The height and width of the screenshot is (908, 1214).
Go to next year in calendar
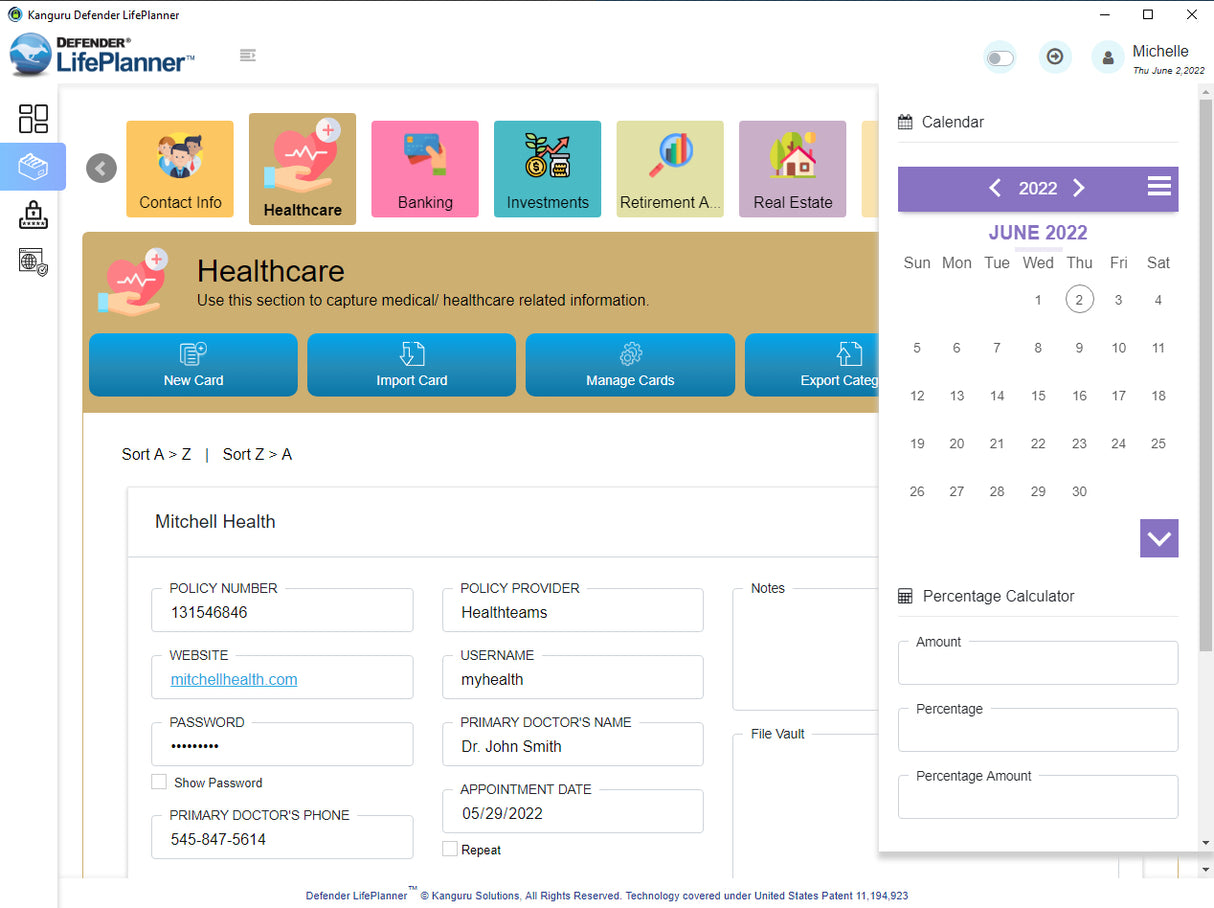[x=1079, y=188]
